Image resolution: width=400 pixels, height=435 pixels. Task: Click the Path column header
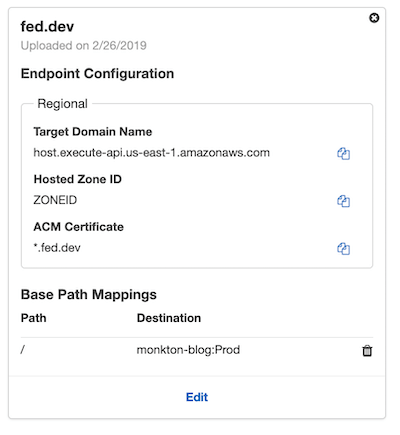(x=33, y=318)
